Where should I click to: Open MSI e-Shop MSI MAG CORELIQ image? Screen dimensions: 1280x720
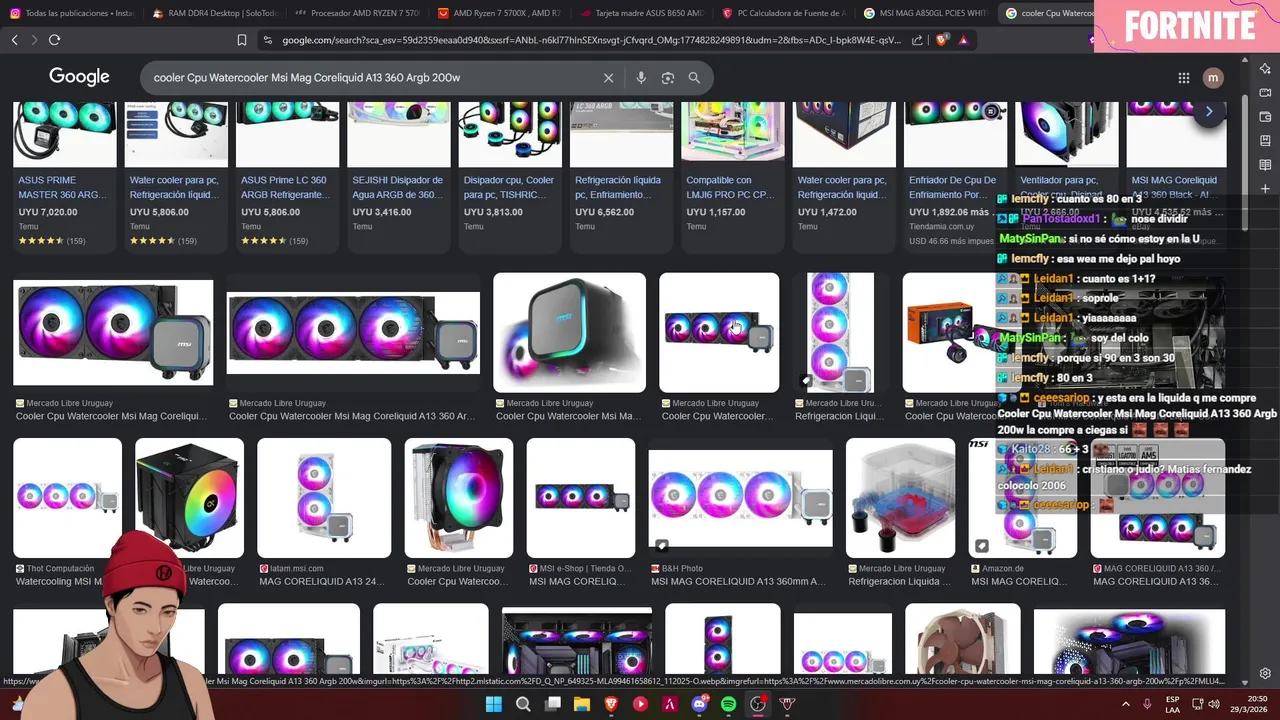pos(581,498)
